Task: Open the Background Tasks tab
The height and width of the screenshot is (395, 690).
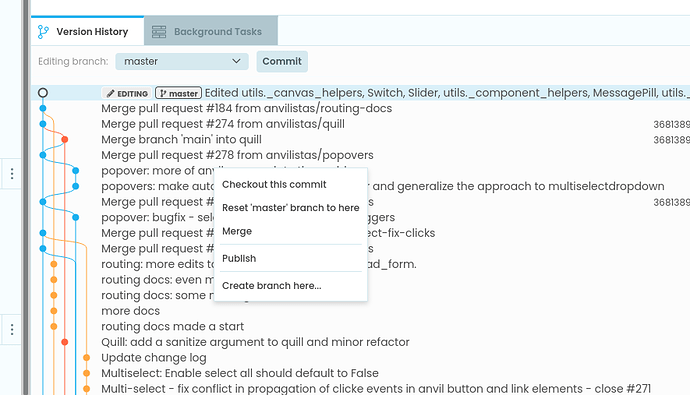Action: point(211,31)
